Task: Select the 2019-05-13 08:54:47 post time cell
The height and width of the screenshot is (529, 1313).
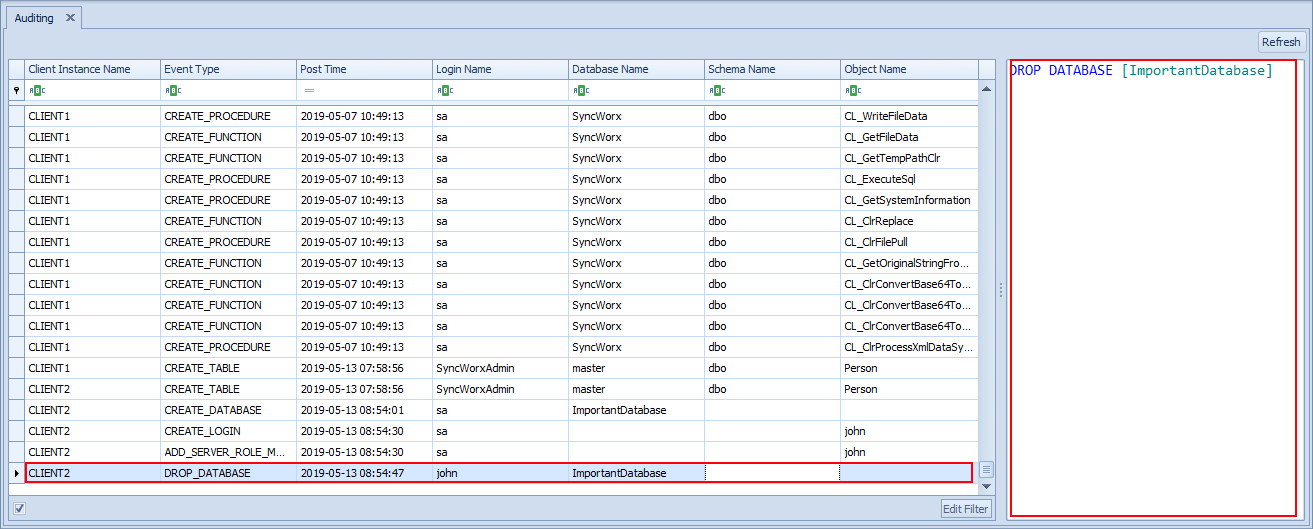Action: [364, 473]
